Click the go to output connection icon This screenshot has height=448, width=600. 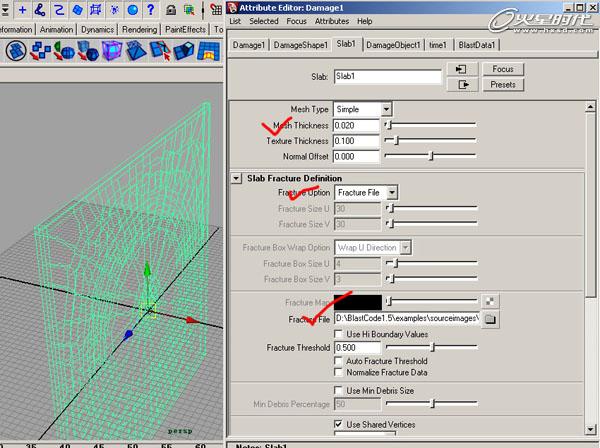point(462,85)
